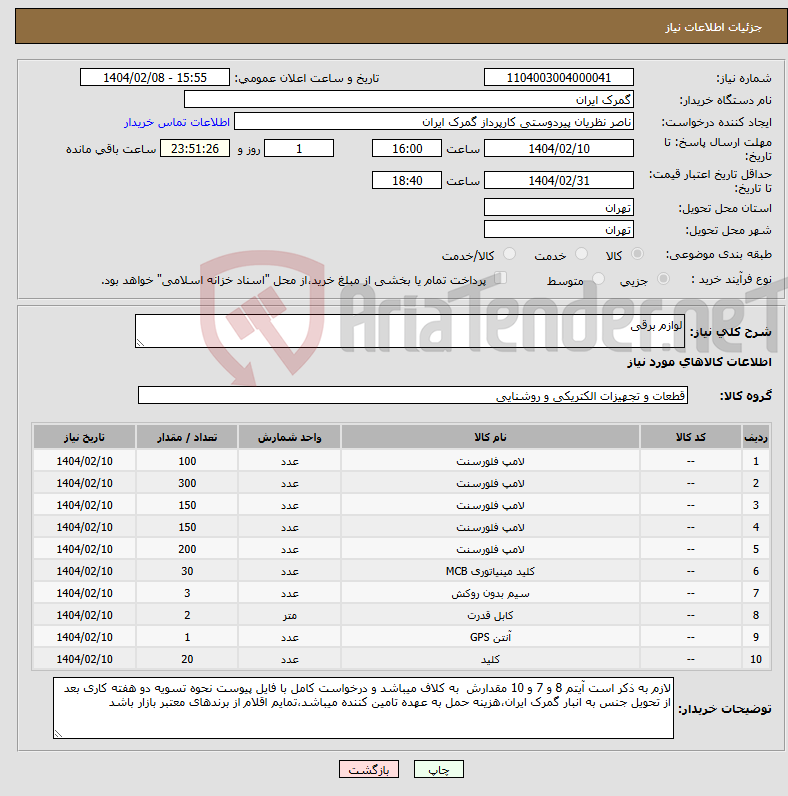This screenshot has height=796, width=788.
Task: Click the buyer organization field گمرک ایران
Action: 409,100
